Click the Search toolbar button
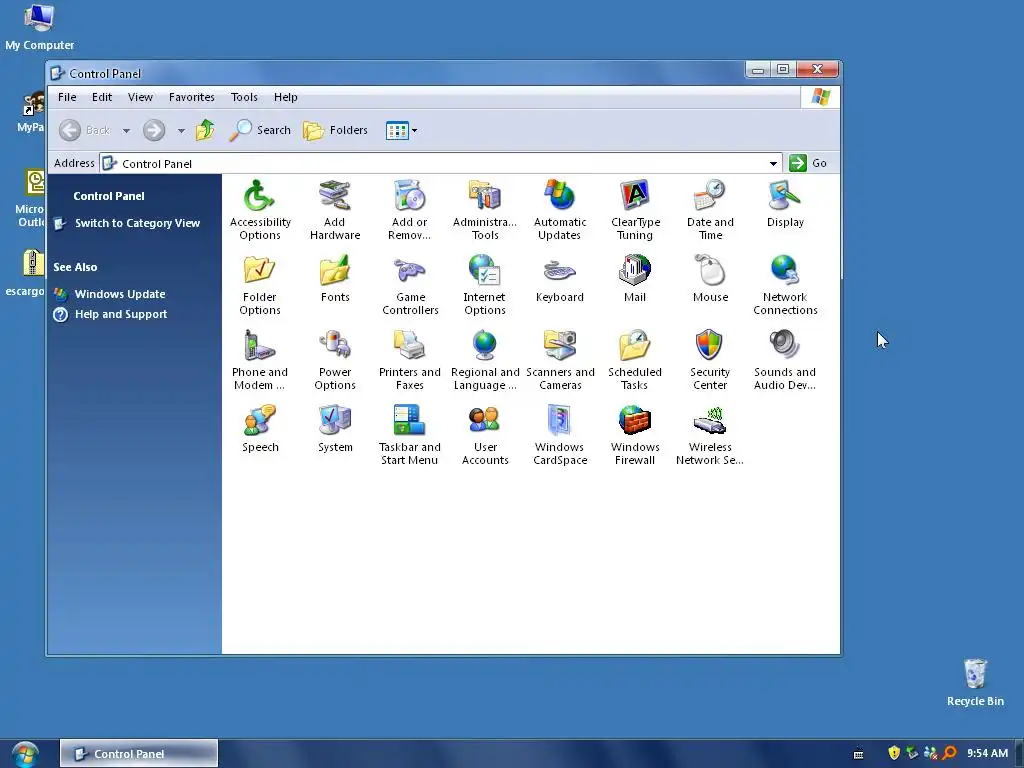The height and width of the screenshot is (768, 1024). click(260, 131)
